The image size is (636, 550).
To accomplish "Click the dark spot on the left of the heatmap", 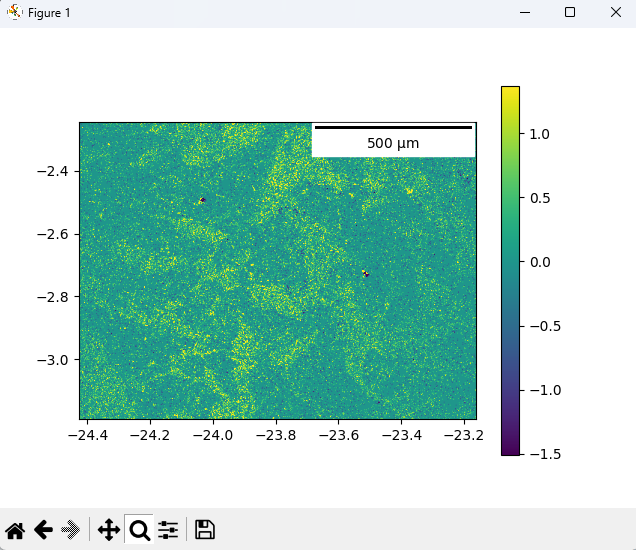I will 202,200.
